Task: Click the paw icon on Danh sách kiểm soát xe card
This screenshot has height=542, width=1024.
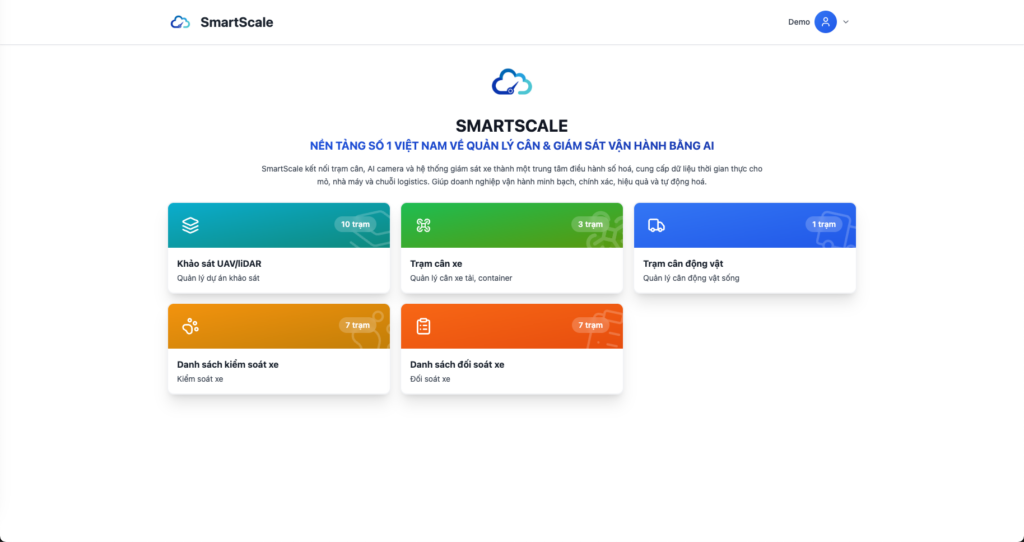Action: (190, 326)
